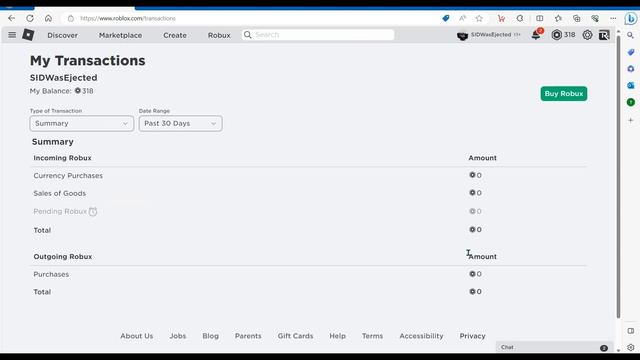Open the sidebar Outlook icon

(x=631, y=85)
